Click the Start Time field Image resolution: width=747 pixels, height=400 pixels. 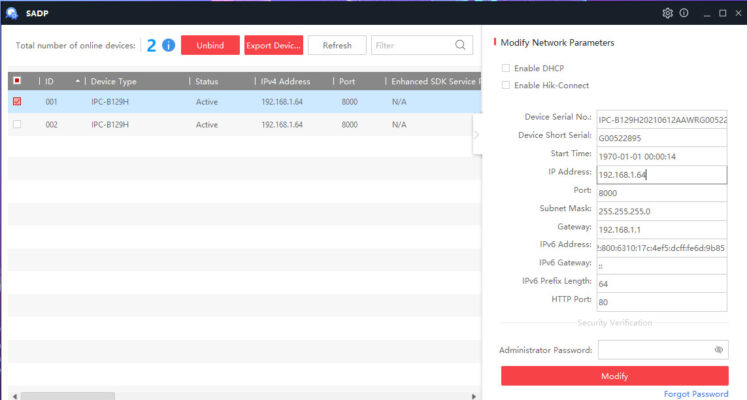coord(662,156)
